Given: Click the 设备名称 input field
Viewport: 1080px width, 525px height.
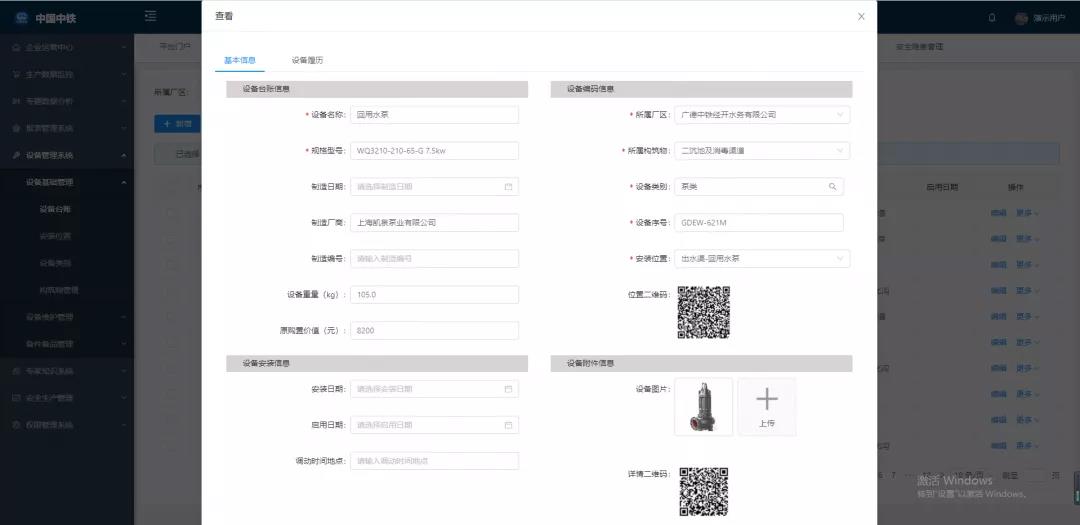Looking at the screenshot, I should (x=434, y=115).
